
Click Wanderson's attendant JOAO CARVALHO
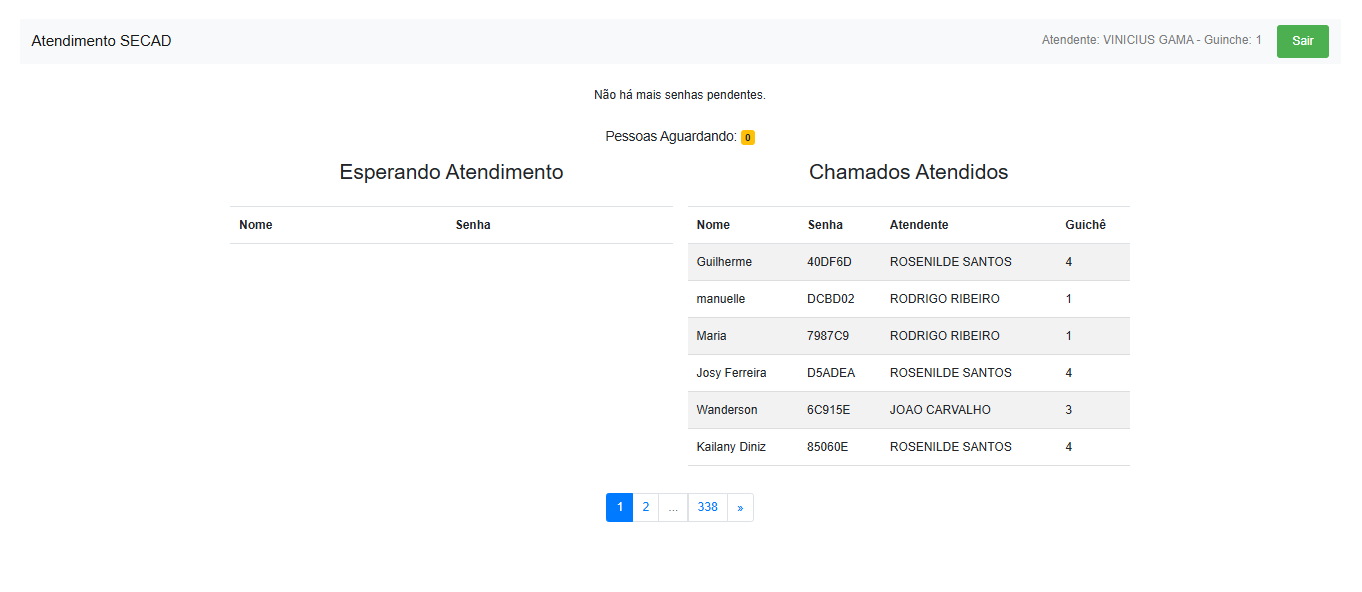(x=940, y=410)
